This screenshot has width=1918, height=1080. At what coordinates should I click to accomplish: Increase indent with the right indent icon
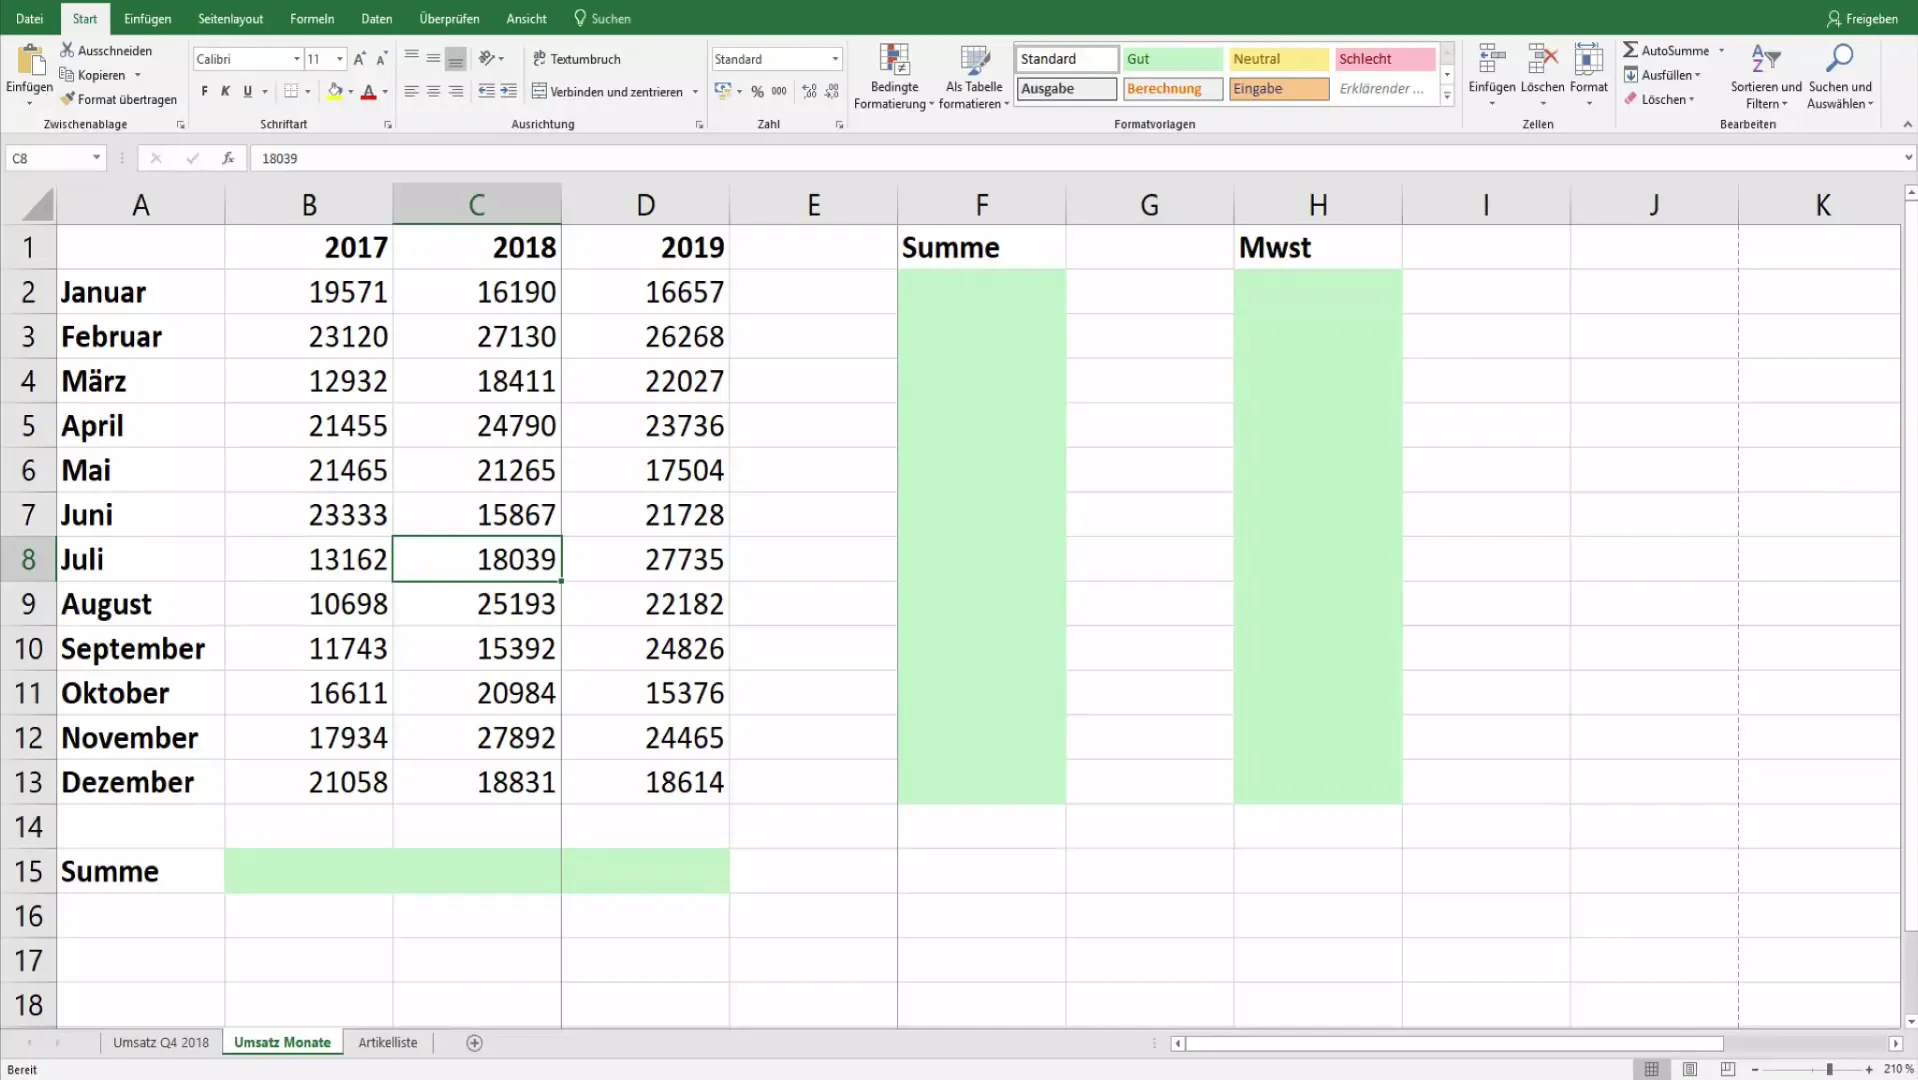tap(509, 91)
